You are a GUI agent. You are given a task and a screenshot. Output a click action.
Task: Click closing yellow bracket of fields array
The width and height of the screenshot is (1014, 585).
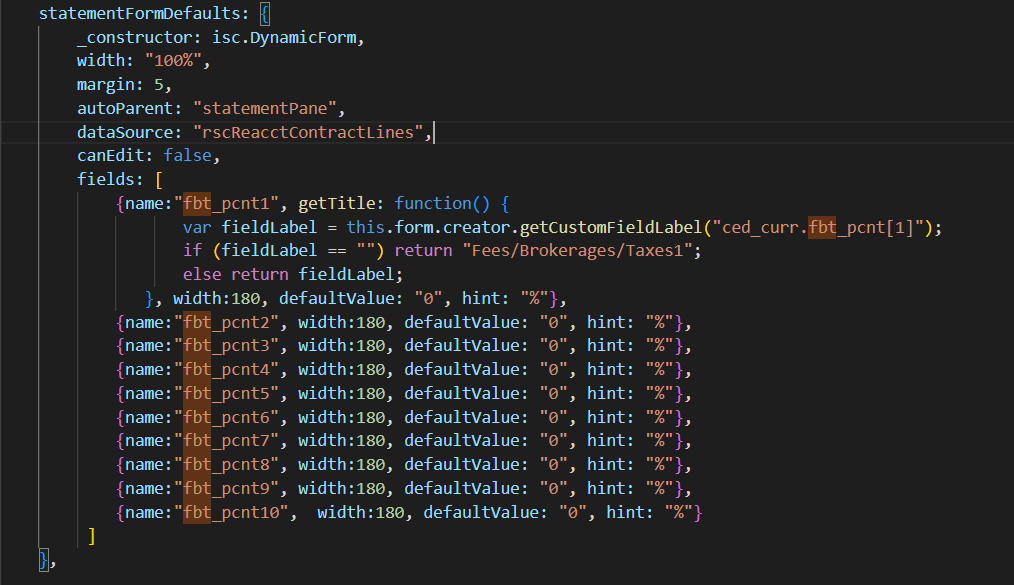pyautogui.click(x=92, y=536)
